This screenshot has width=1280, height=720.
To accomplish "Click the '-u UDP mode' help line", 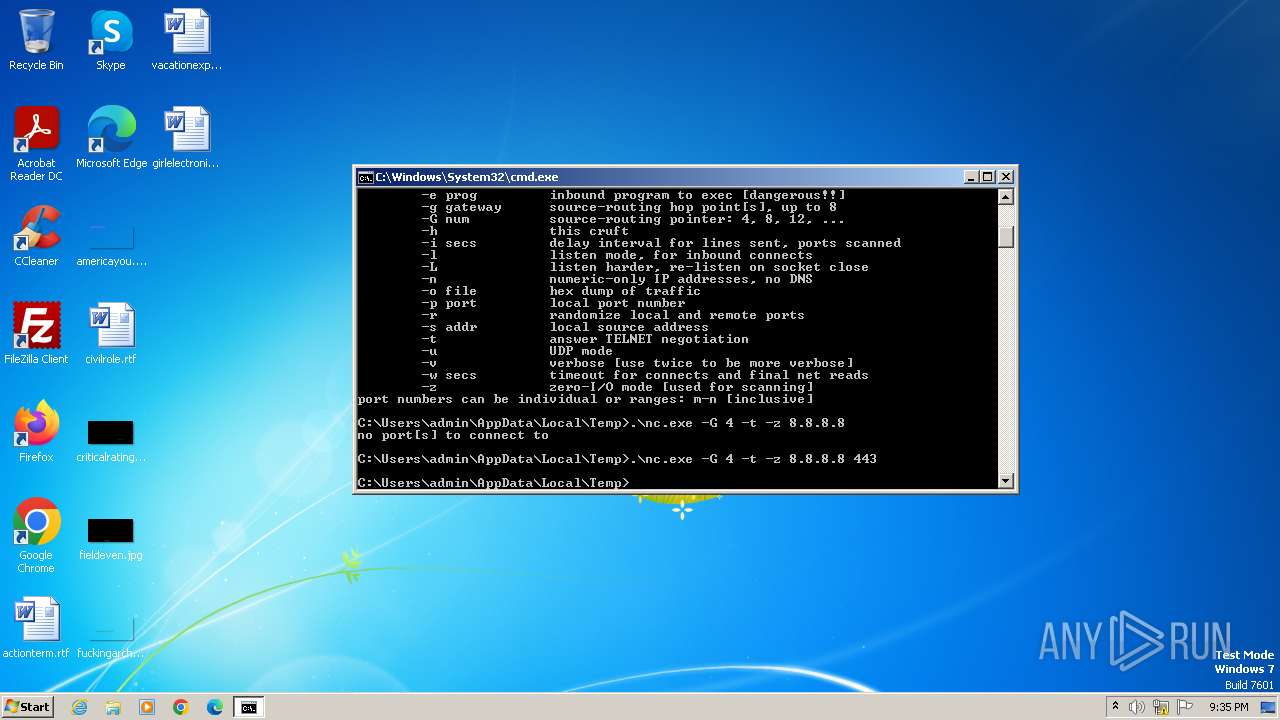I will click(517, 351).
